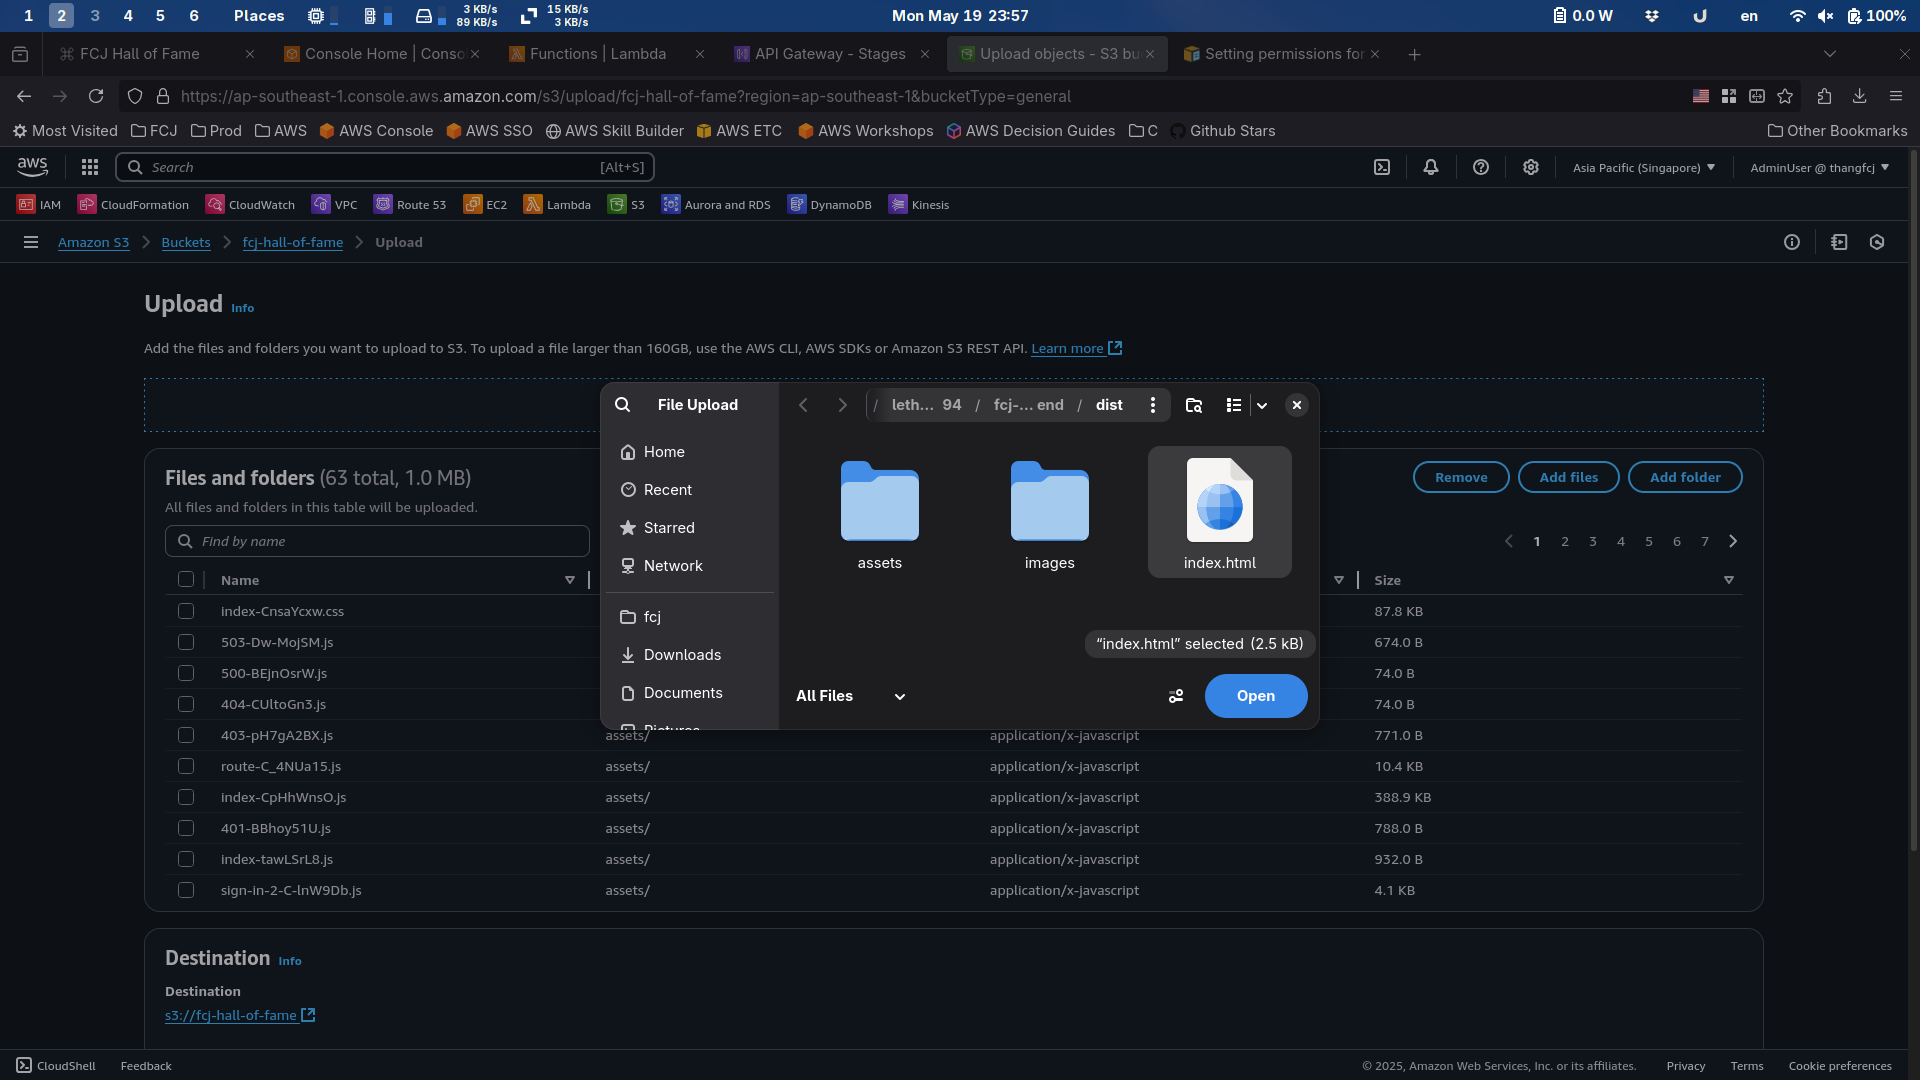Screen dimensions: 1920x1080
Task: Open path options three-dot menu
Action: 1153,404
